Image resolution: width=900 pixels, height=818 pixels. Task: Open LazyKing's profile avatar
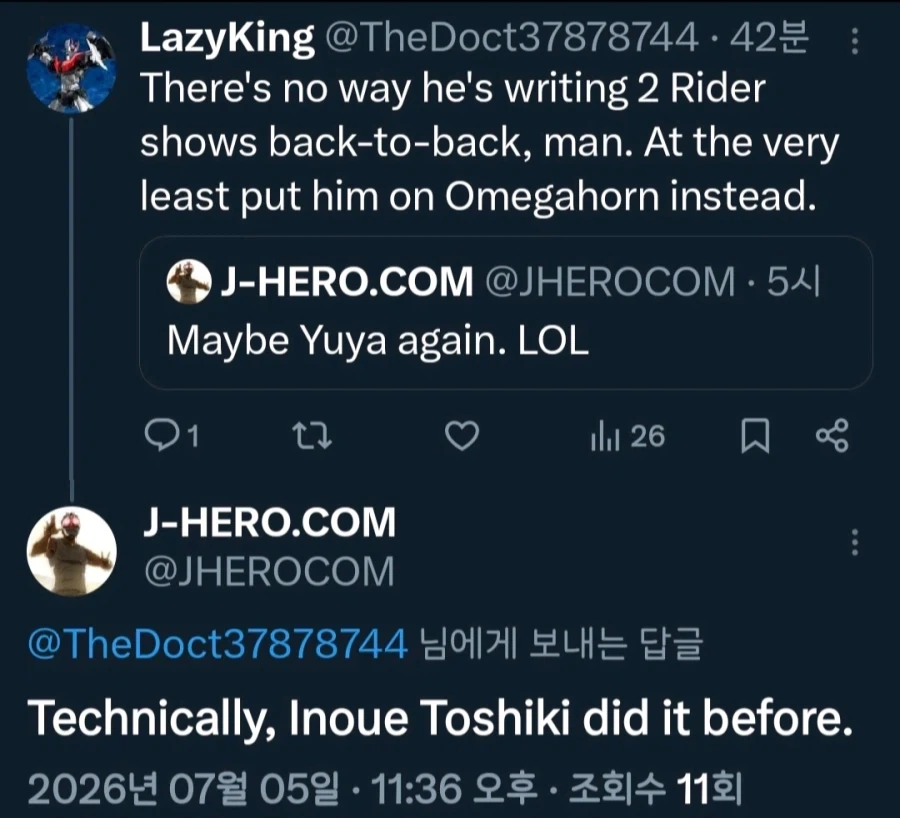(x=71, y=68)
